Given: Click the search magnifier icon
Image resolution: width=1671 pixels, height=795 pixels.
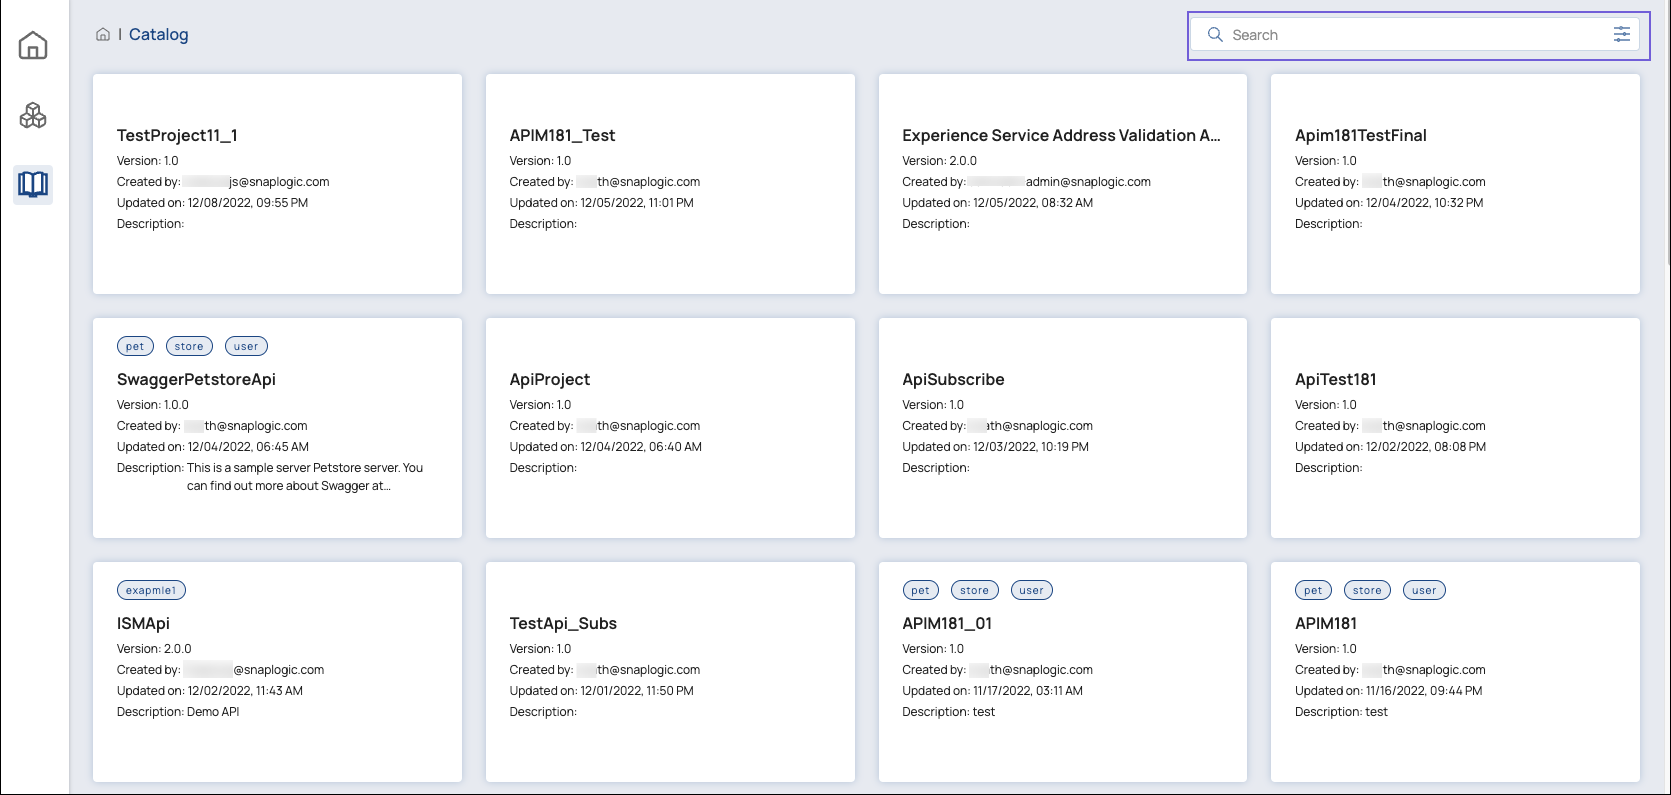Looking at the screenshot, I should coord(1215,35).
